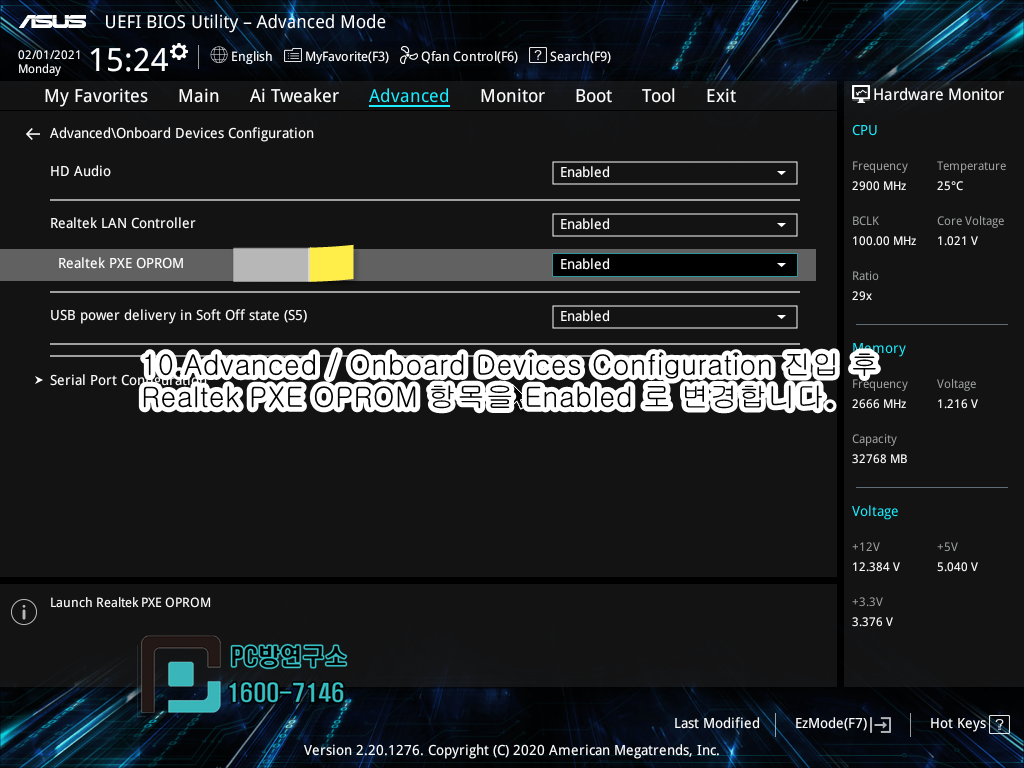
Task: Switch to My Favorites tab
Action: click(96, 96)
